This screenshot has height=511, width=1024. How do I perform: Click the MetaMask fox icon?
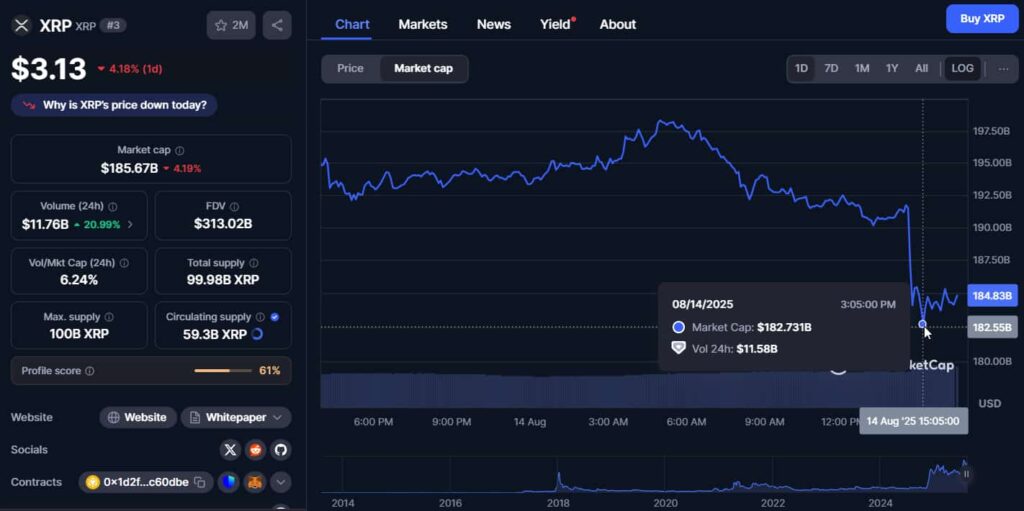point(254,482)
